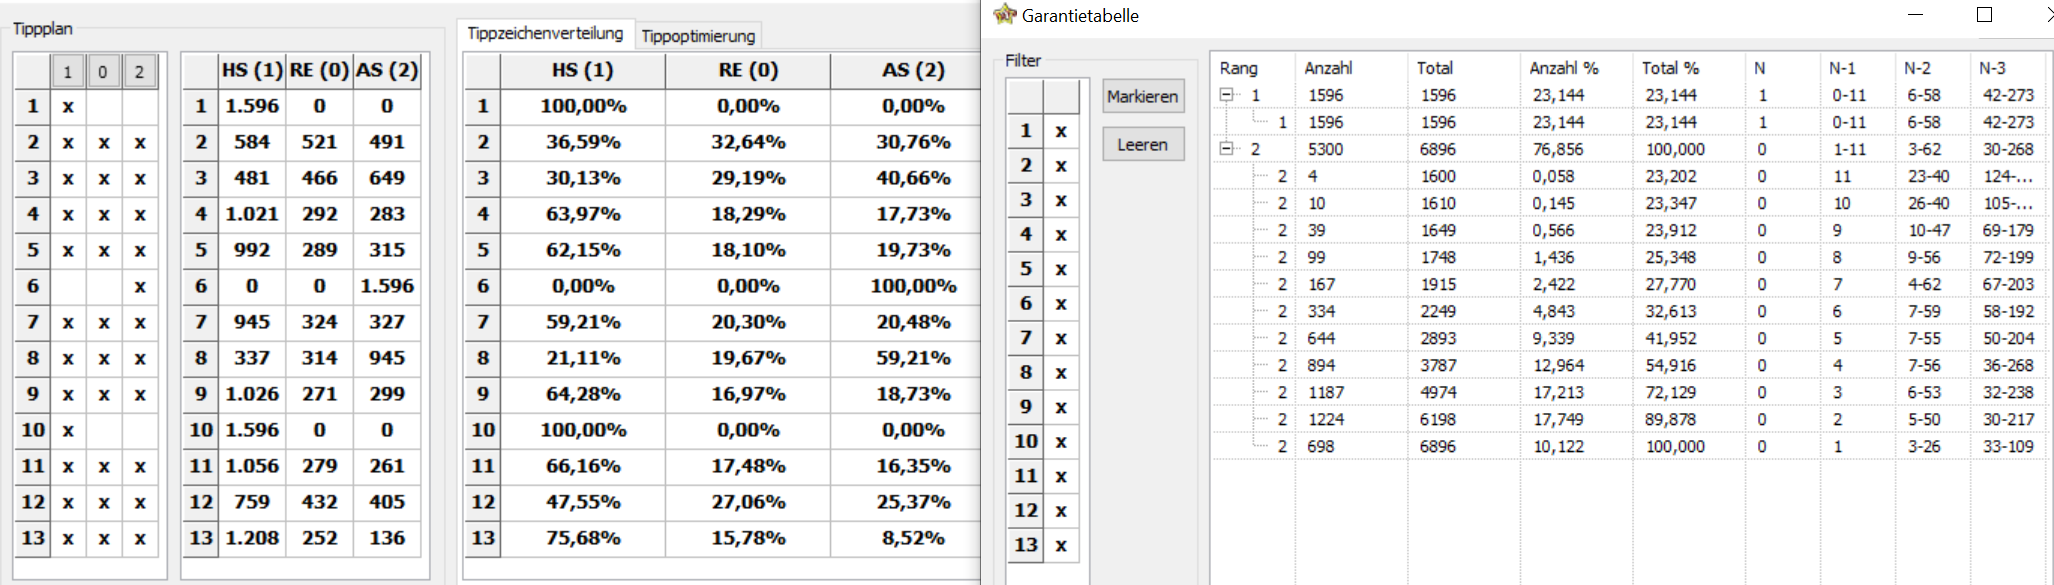The image size is (2054, 585).
Task: Toggle column header 1 in Tippplan
Action: tap(67, 71)
